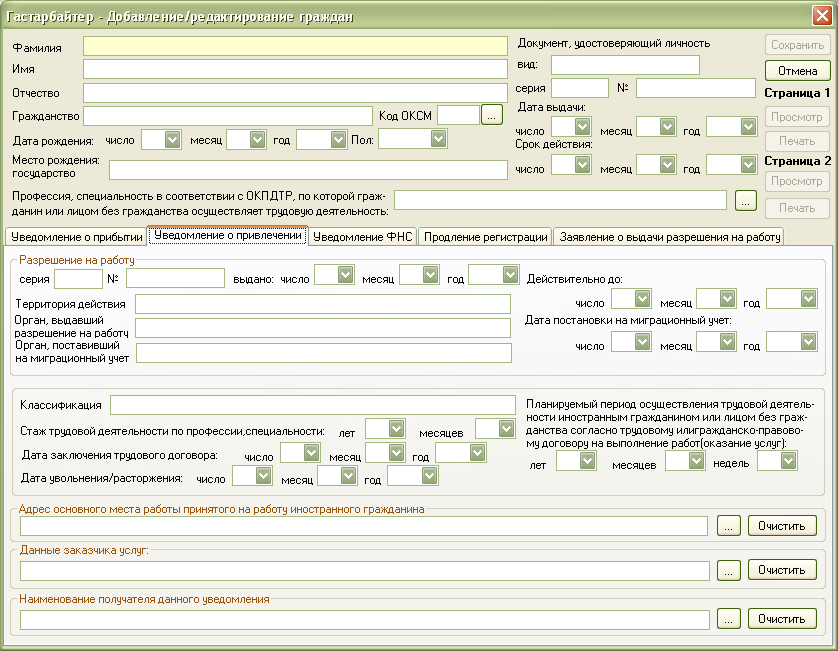Expand Дата выдачи число dropdown
This screenshot has height=651, width=838.
[x=583, y=127]
